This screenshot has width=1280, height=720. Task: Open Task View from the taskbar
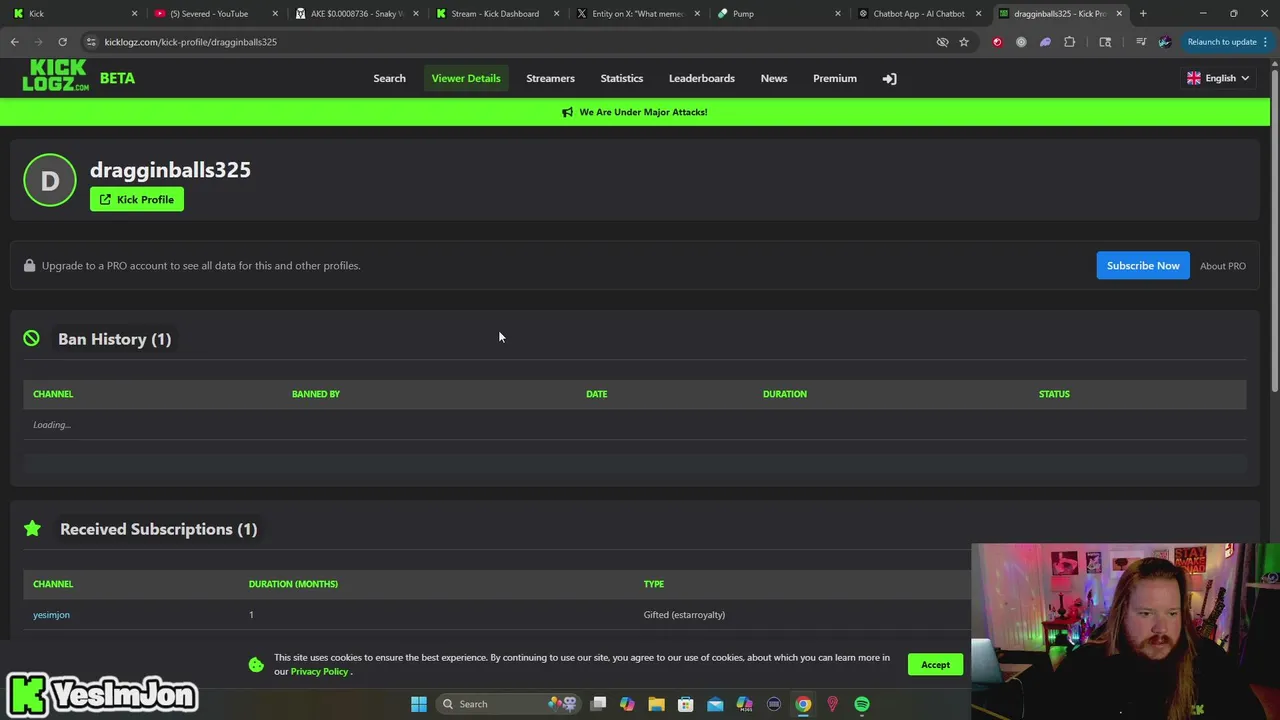click(598, 704)
